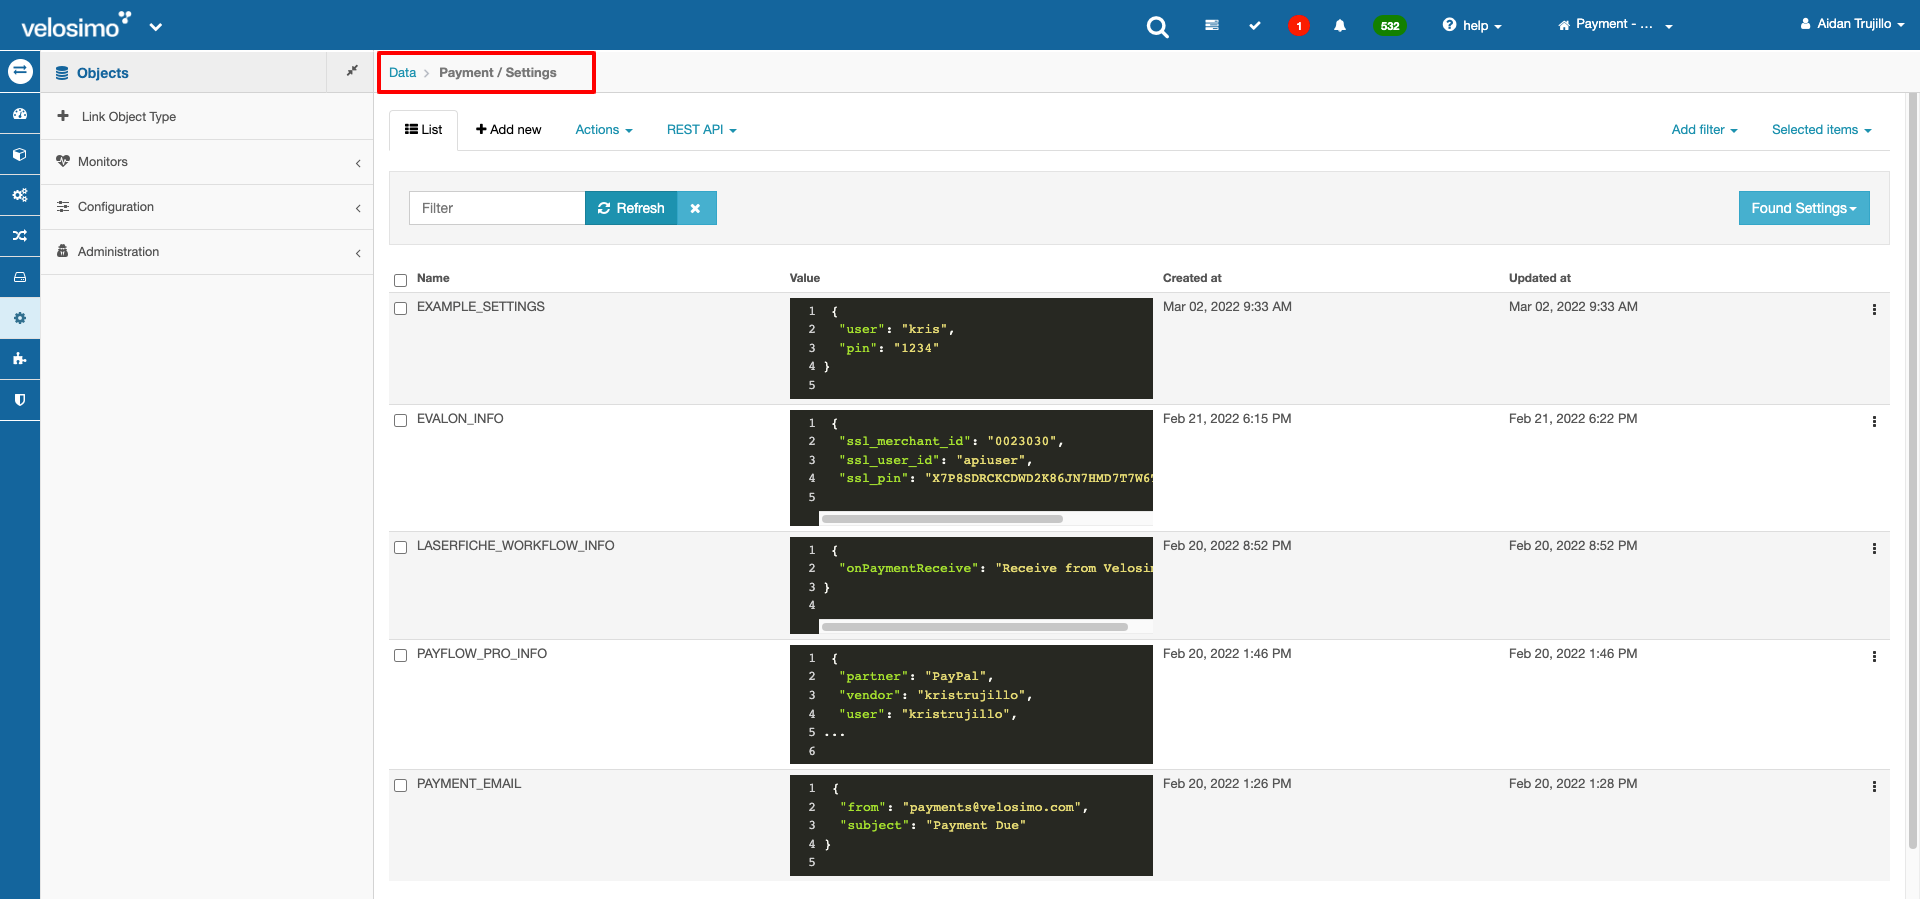1920x899 pixels.
Task: Click the Objects panel heading
Action: pos(103,73)
